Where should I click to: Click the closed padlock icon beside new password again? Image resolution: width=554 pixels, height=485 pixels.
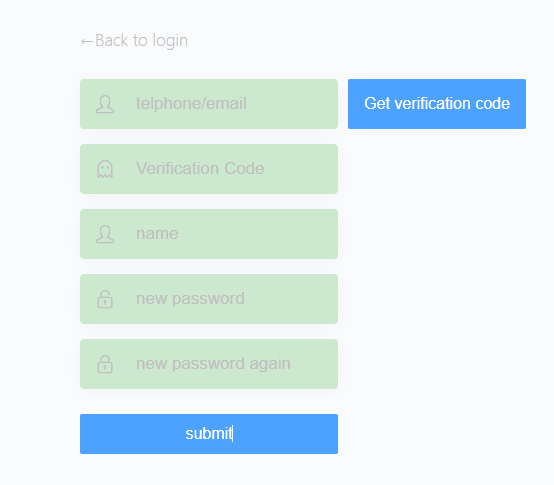[x=105, y=364]
